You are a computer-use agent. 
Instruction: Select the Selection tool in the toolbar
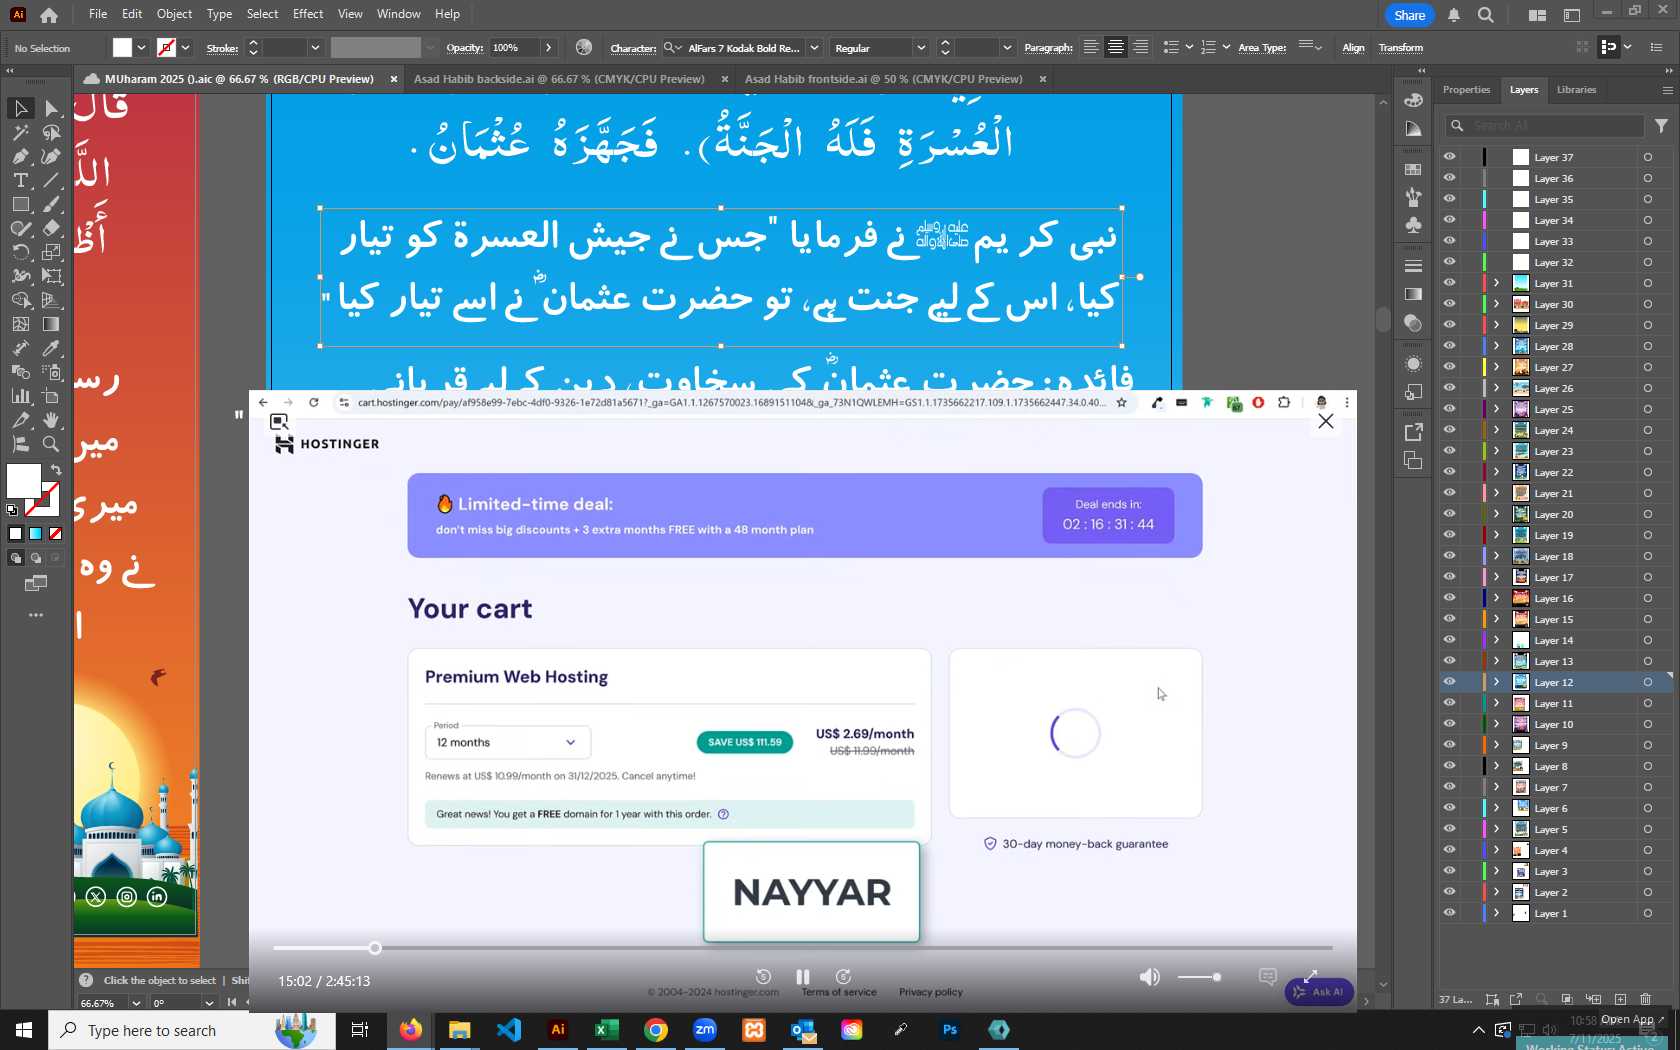20,108
